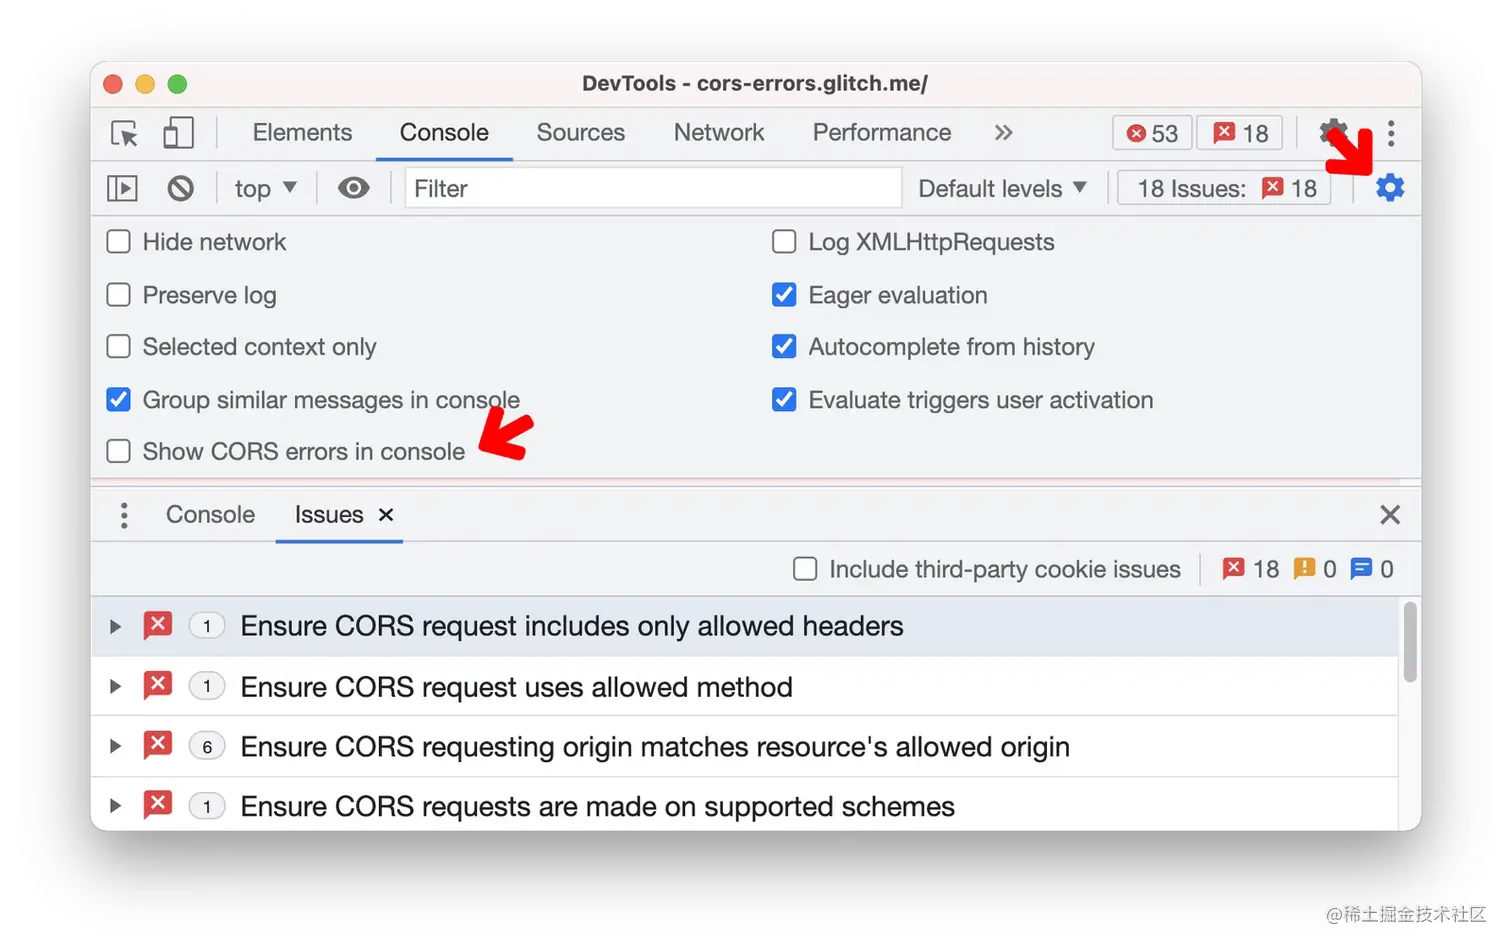Uncheck Eager evaluation
This screenshot has height=950, width=1512.
pyautogui.click(x=785, y=295)
